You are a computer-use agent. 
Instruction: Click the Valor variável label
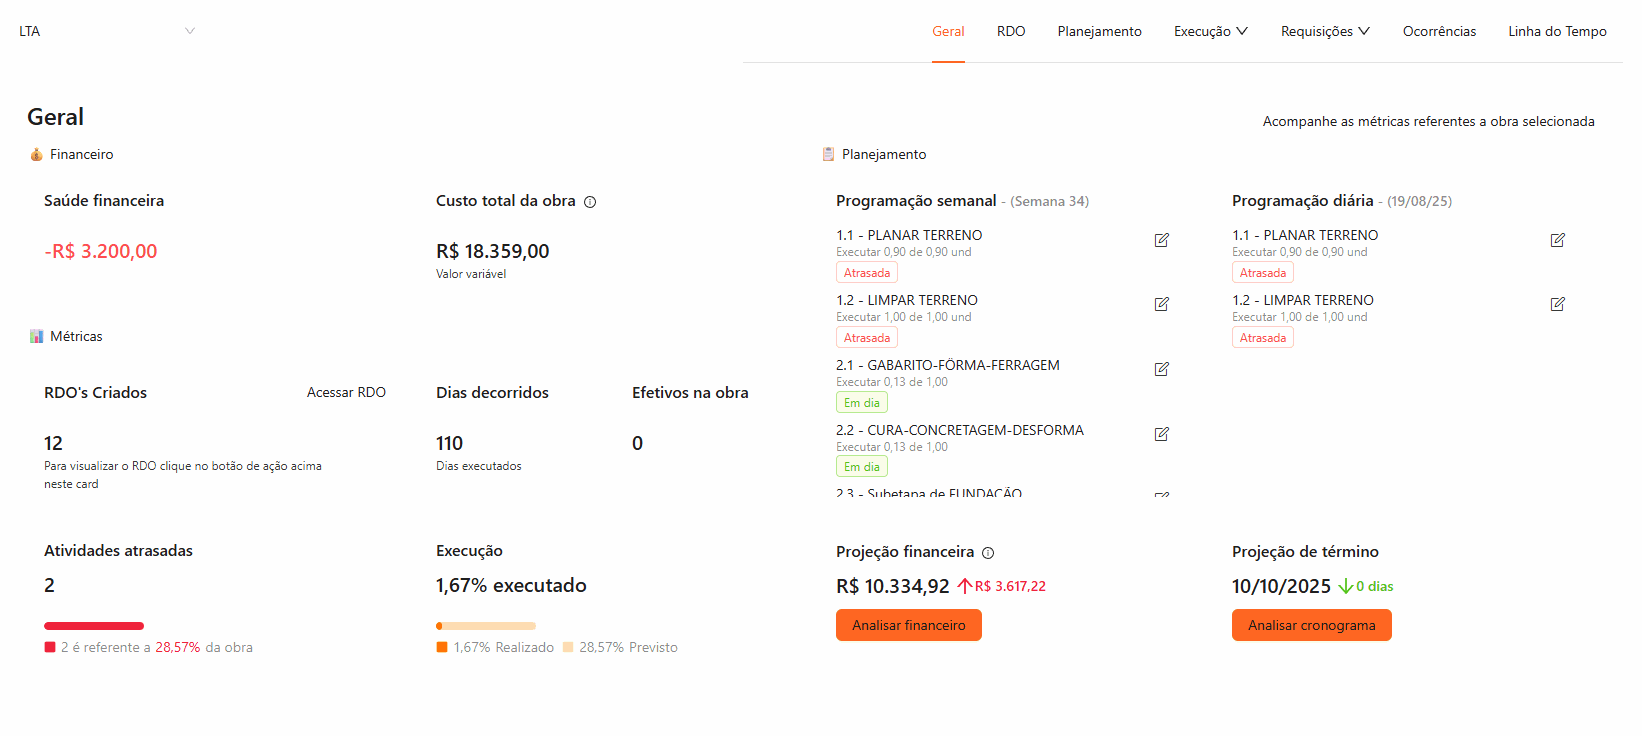471,274
